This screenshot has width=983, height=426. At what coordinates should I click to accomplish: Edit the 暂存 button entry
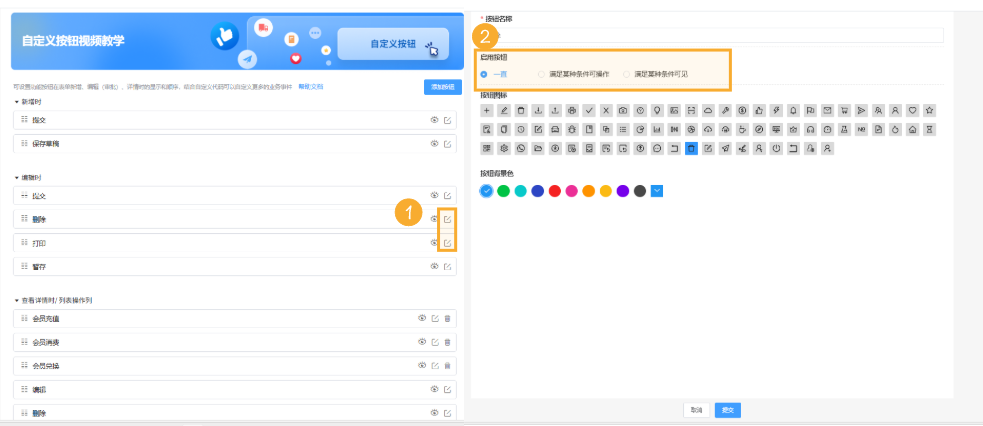pyautogui.click(x=448, y=266)
